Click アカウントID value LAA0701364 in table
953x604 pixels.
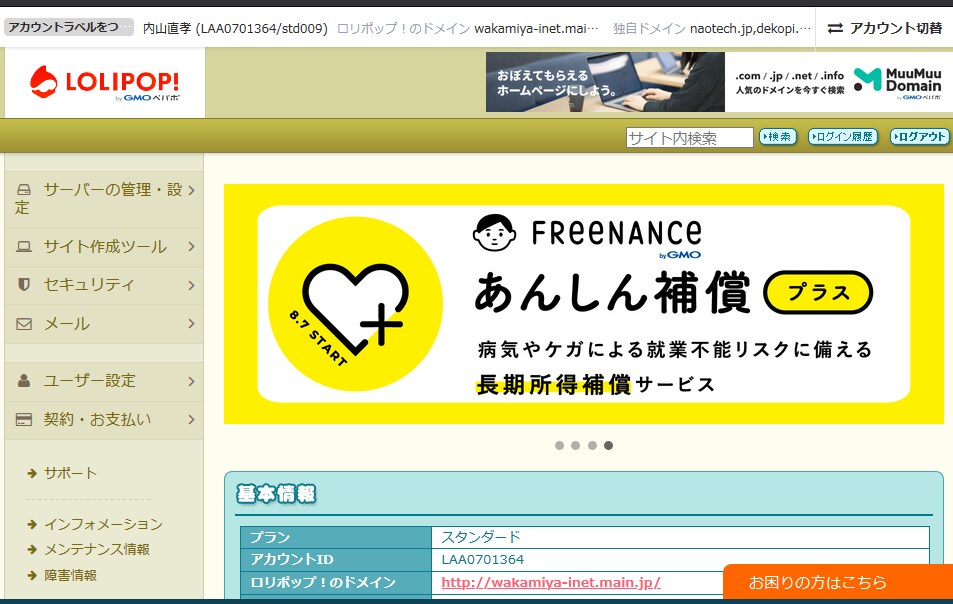click(483, 560)
